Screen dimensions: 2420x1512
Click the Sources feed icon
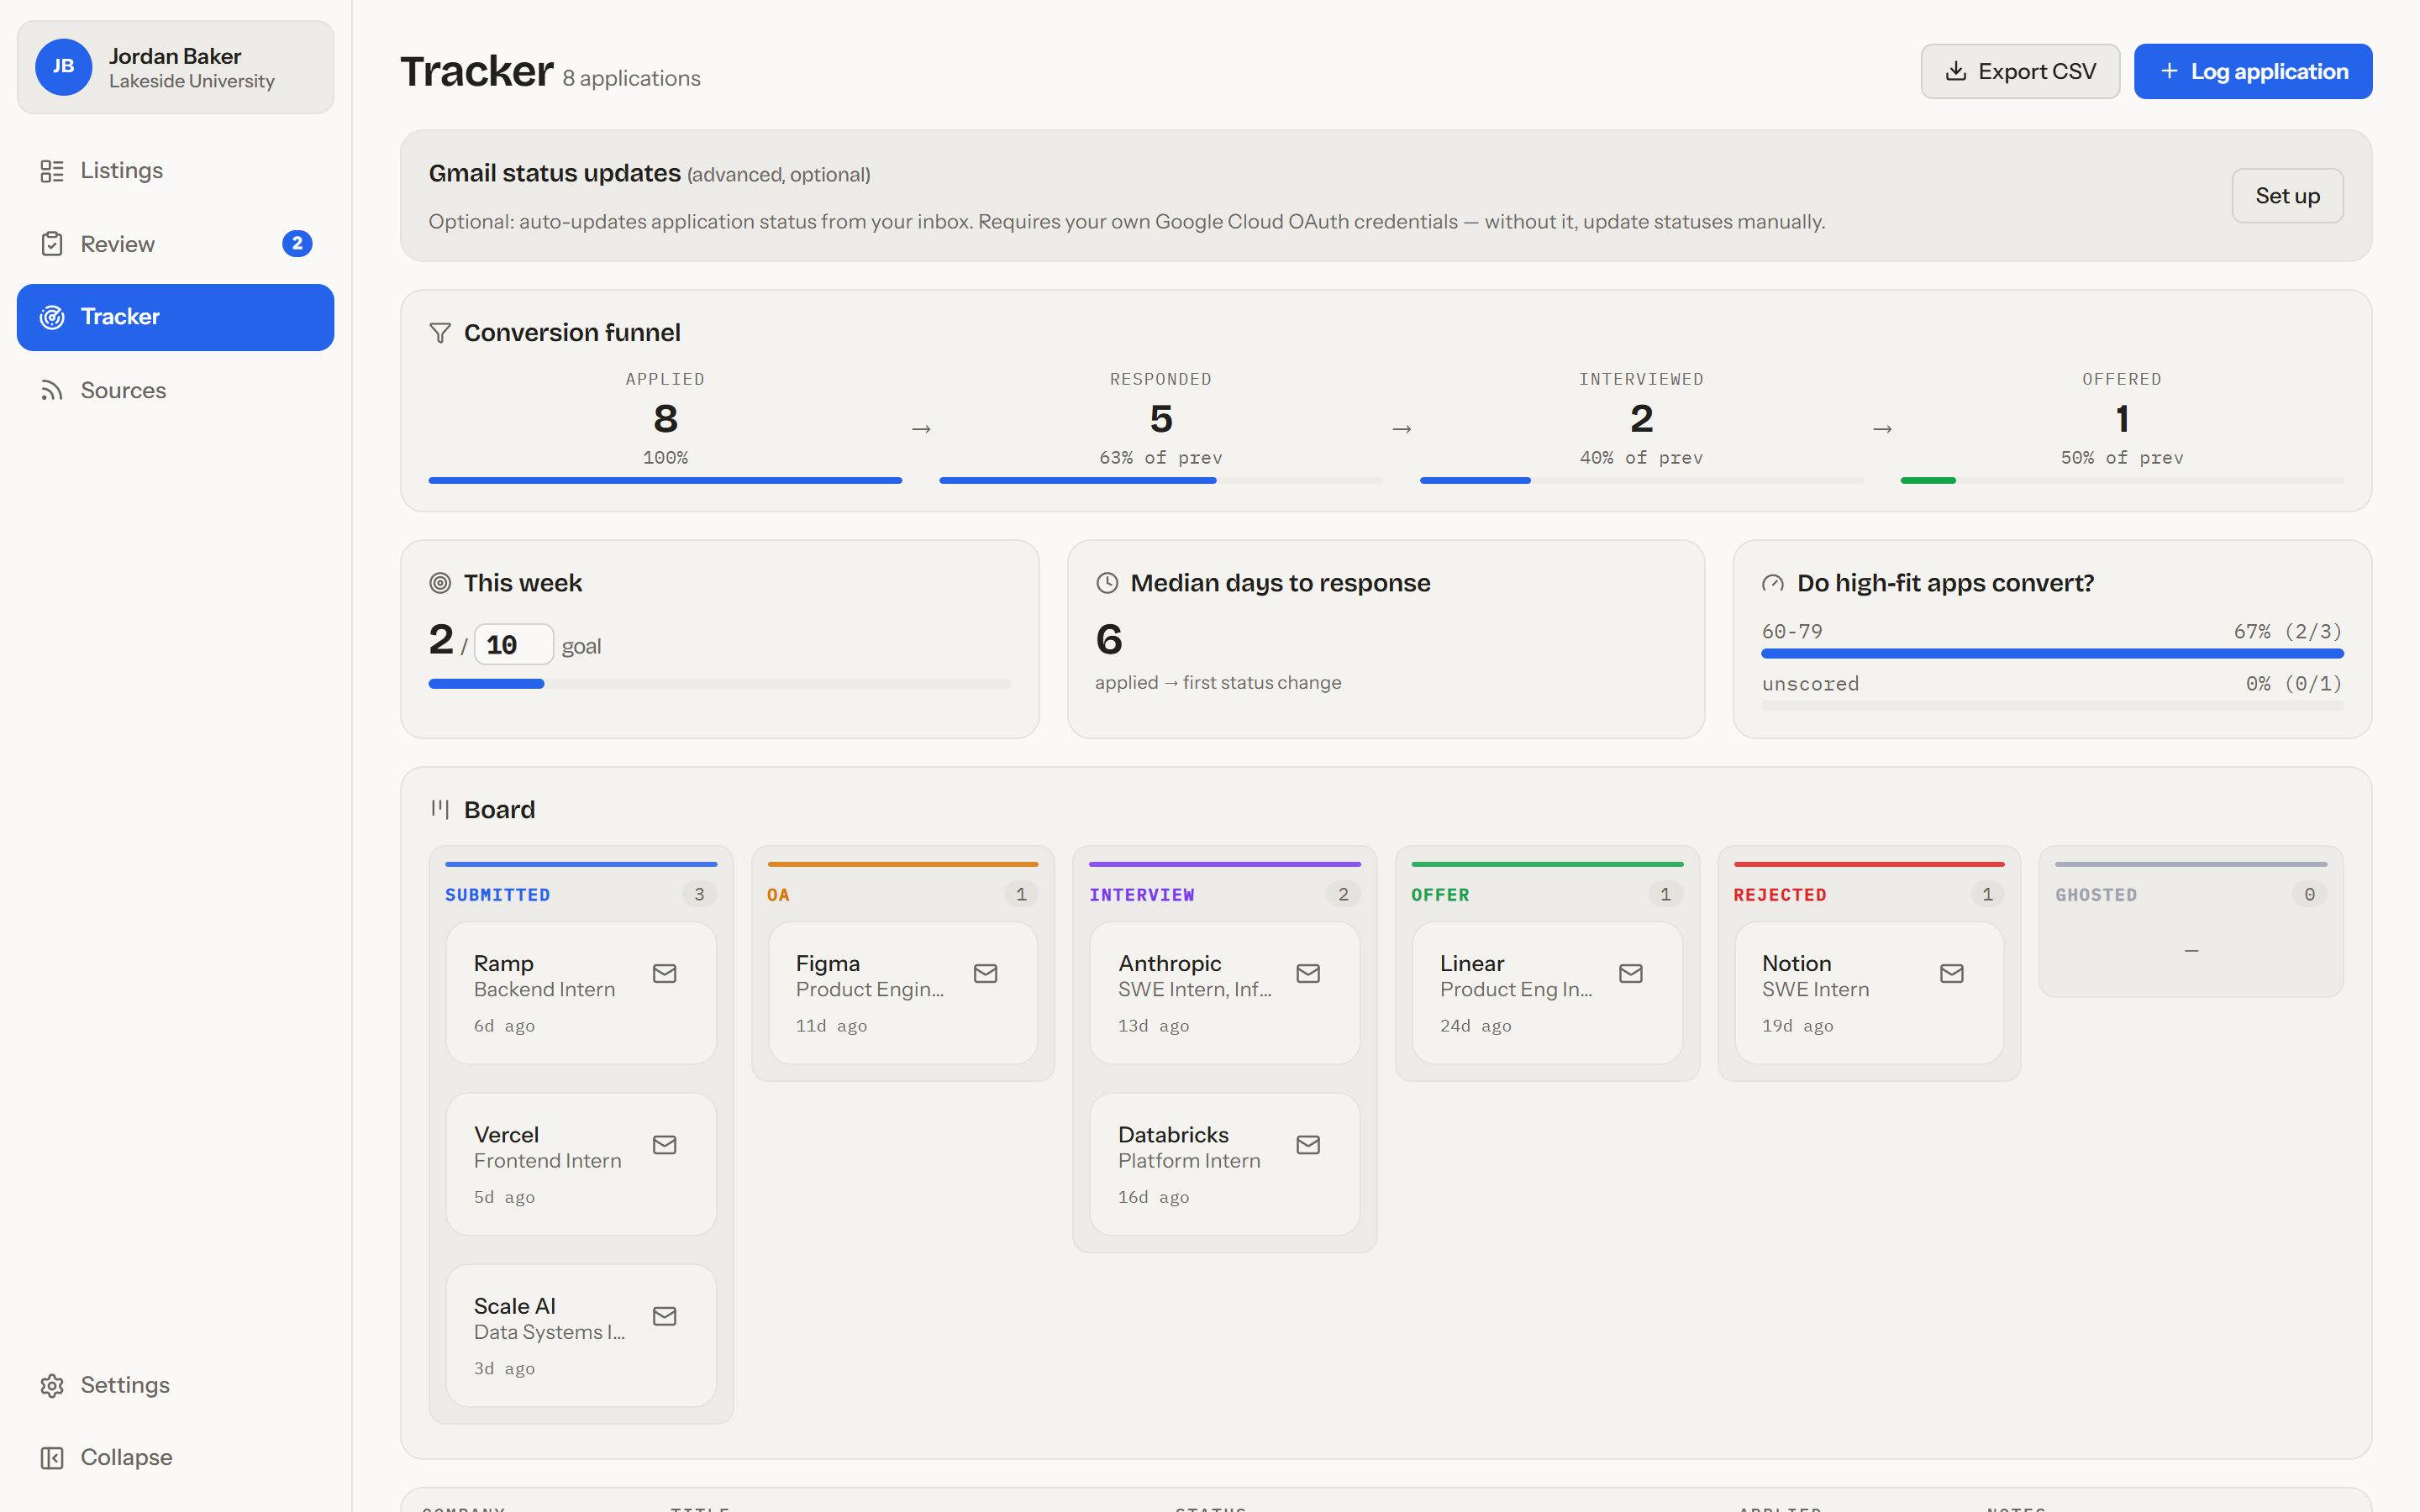(x=52, y=390)
